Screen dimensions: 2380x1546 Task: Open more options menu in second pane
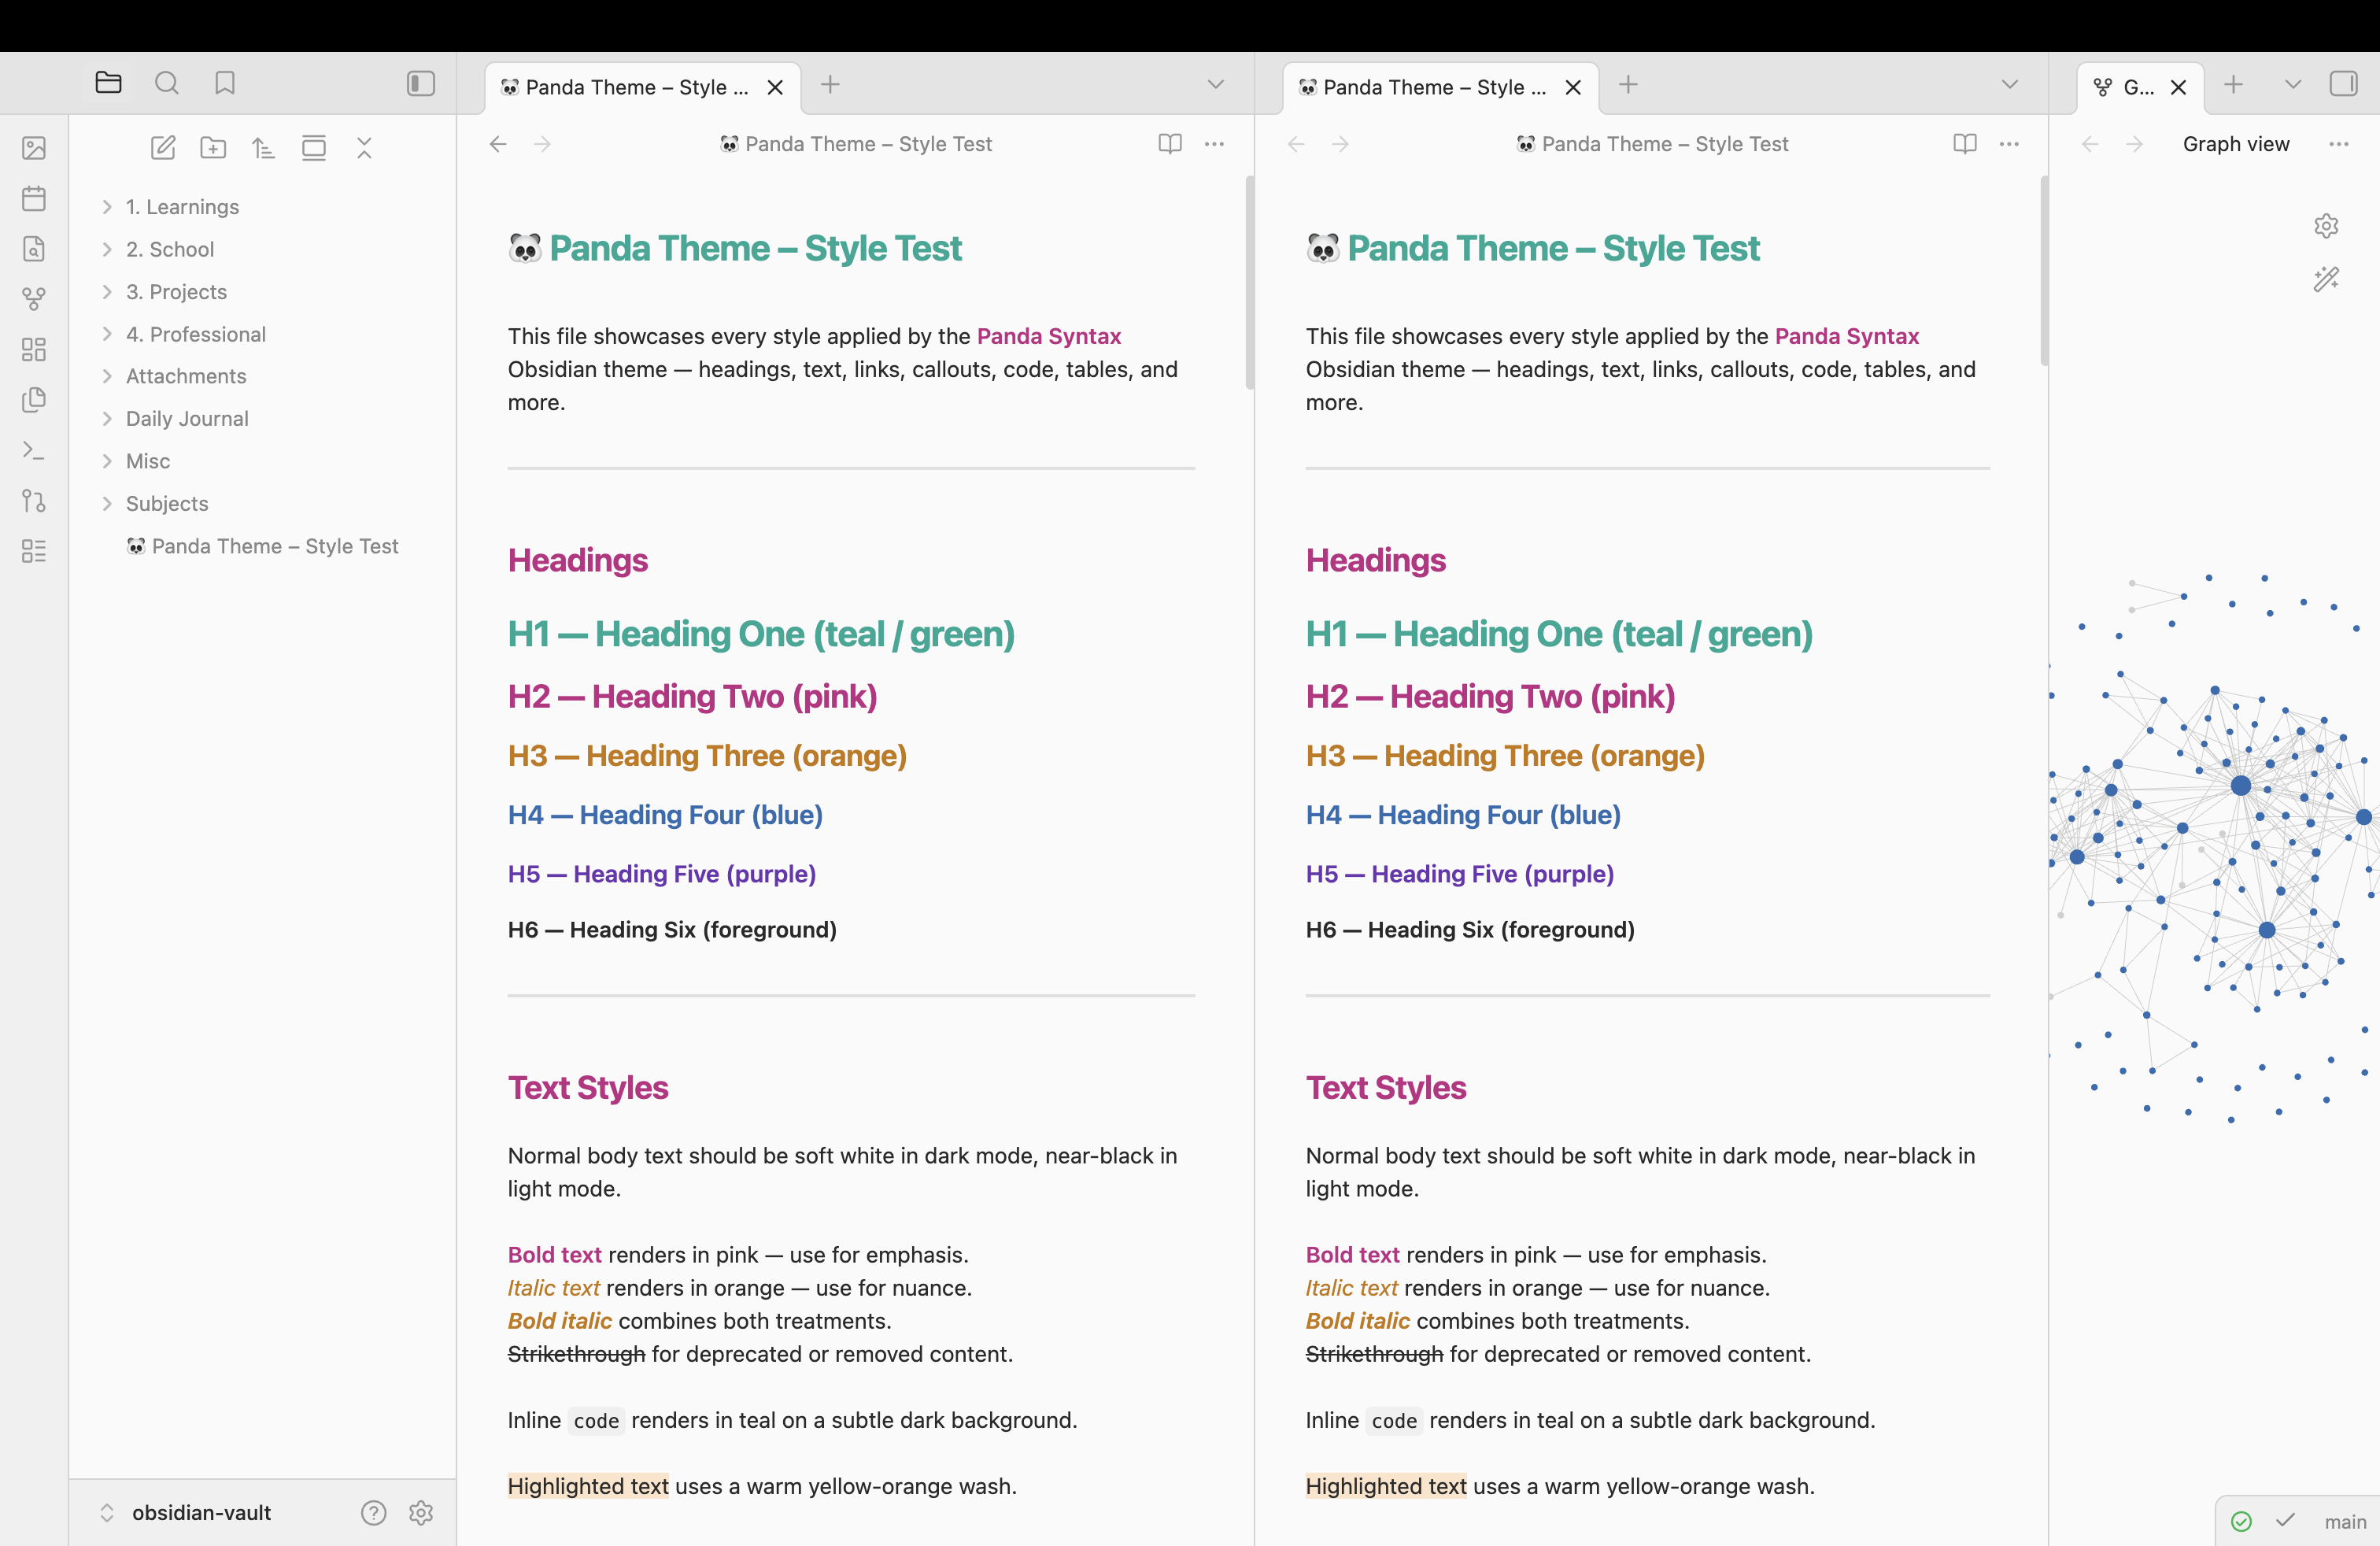point(2009,144)
